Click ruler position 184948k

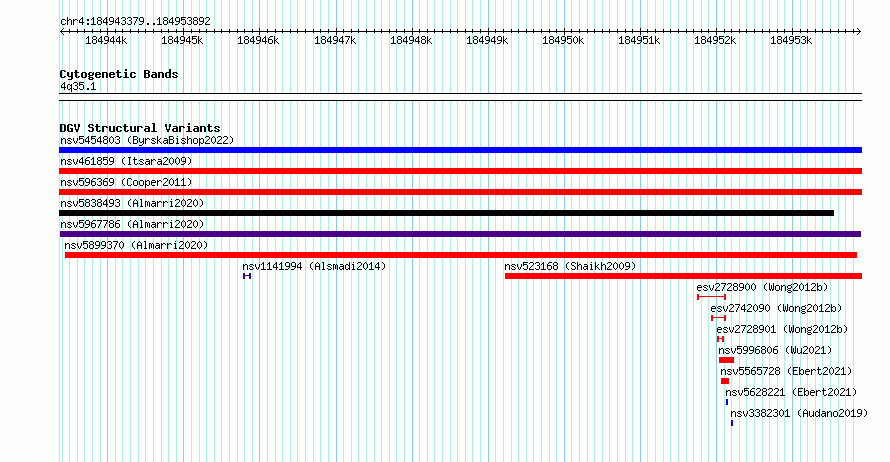[x=412, y=40]
